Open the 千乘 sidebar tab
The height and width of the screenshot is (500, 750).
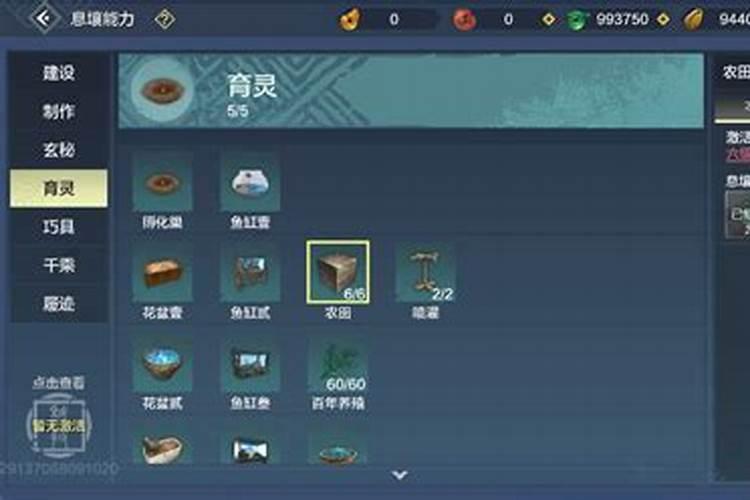pos(59,265)
